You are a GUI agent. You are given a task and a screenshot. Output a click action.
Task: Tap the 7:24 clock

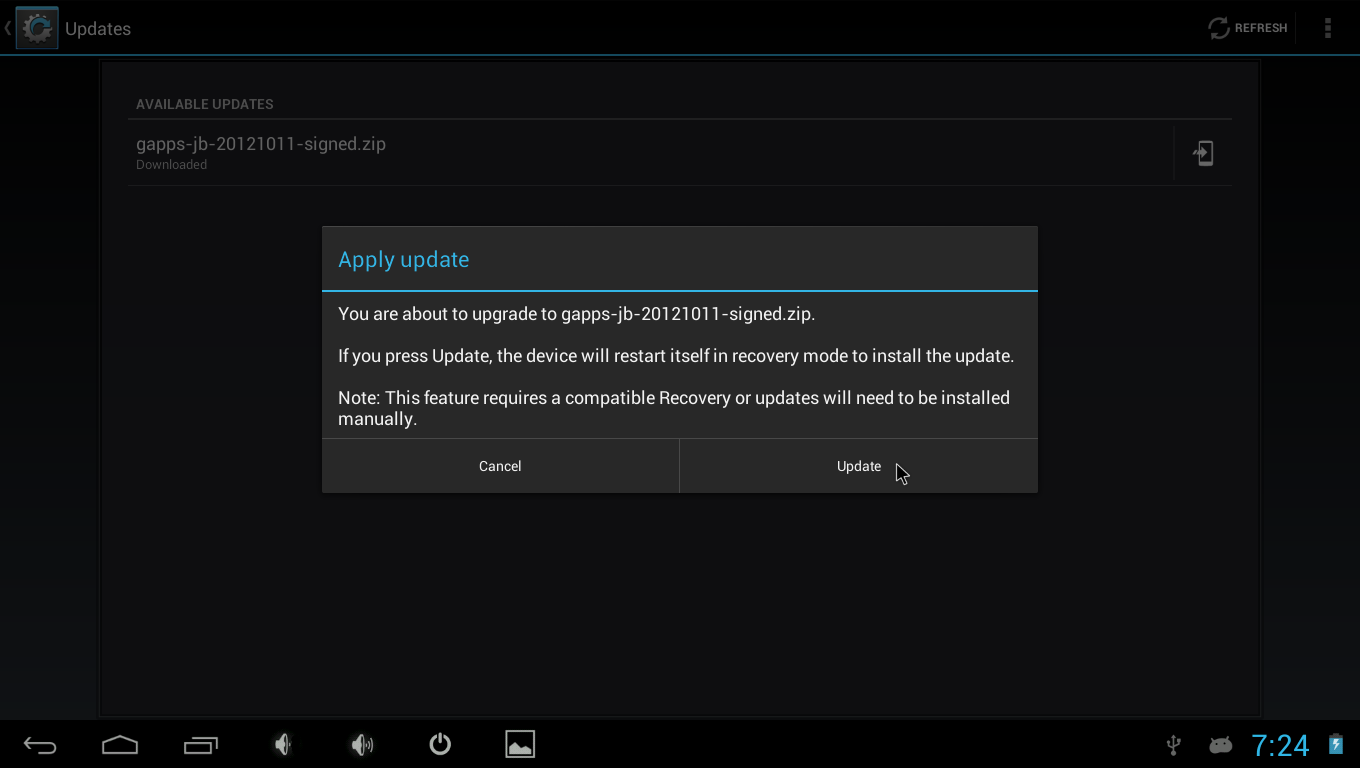coord(1280,745)
